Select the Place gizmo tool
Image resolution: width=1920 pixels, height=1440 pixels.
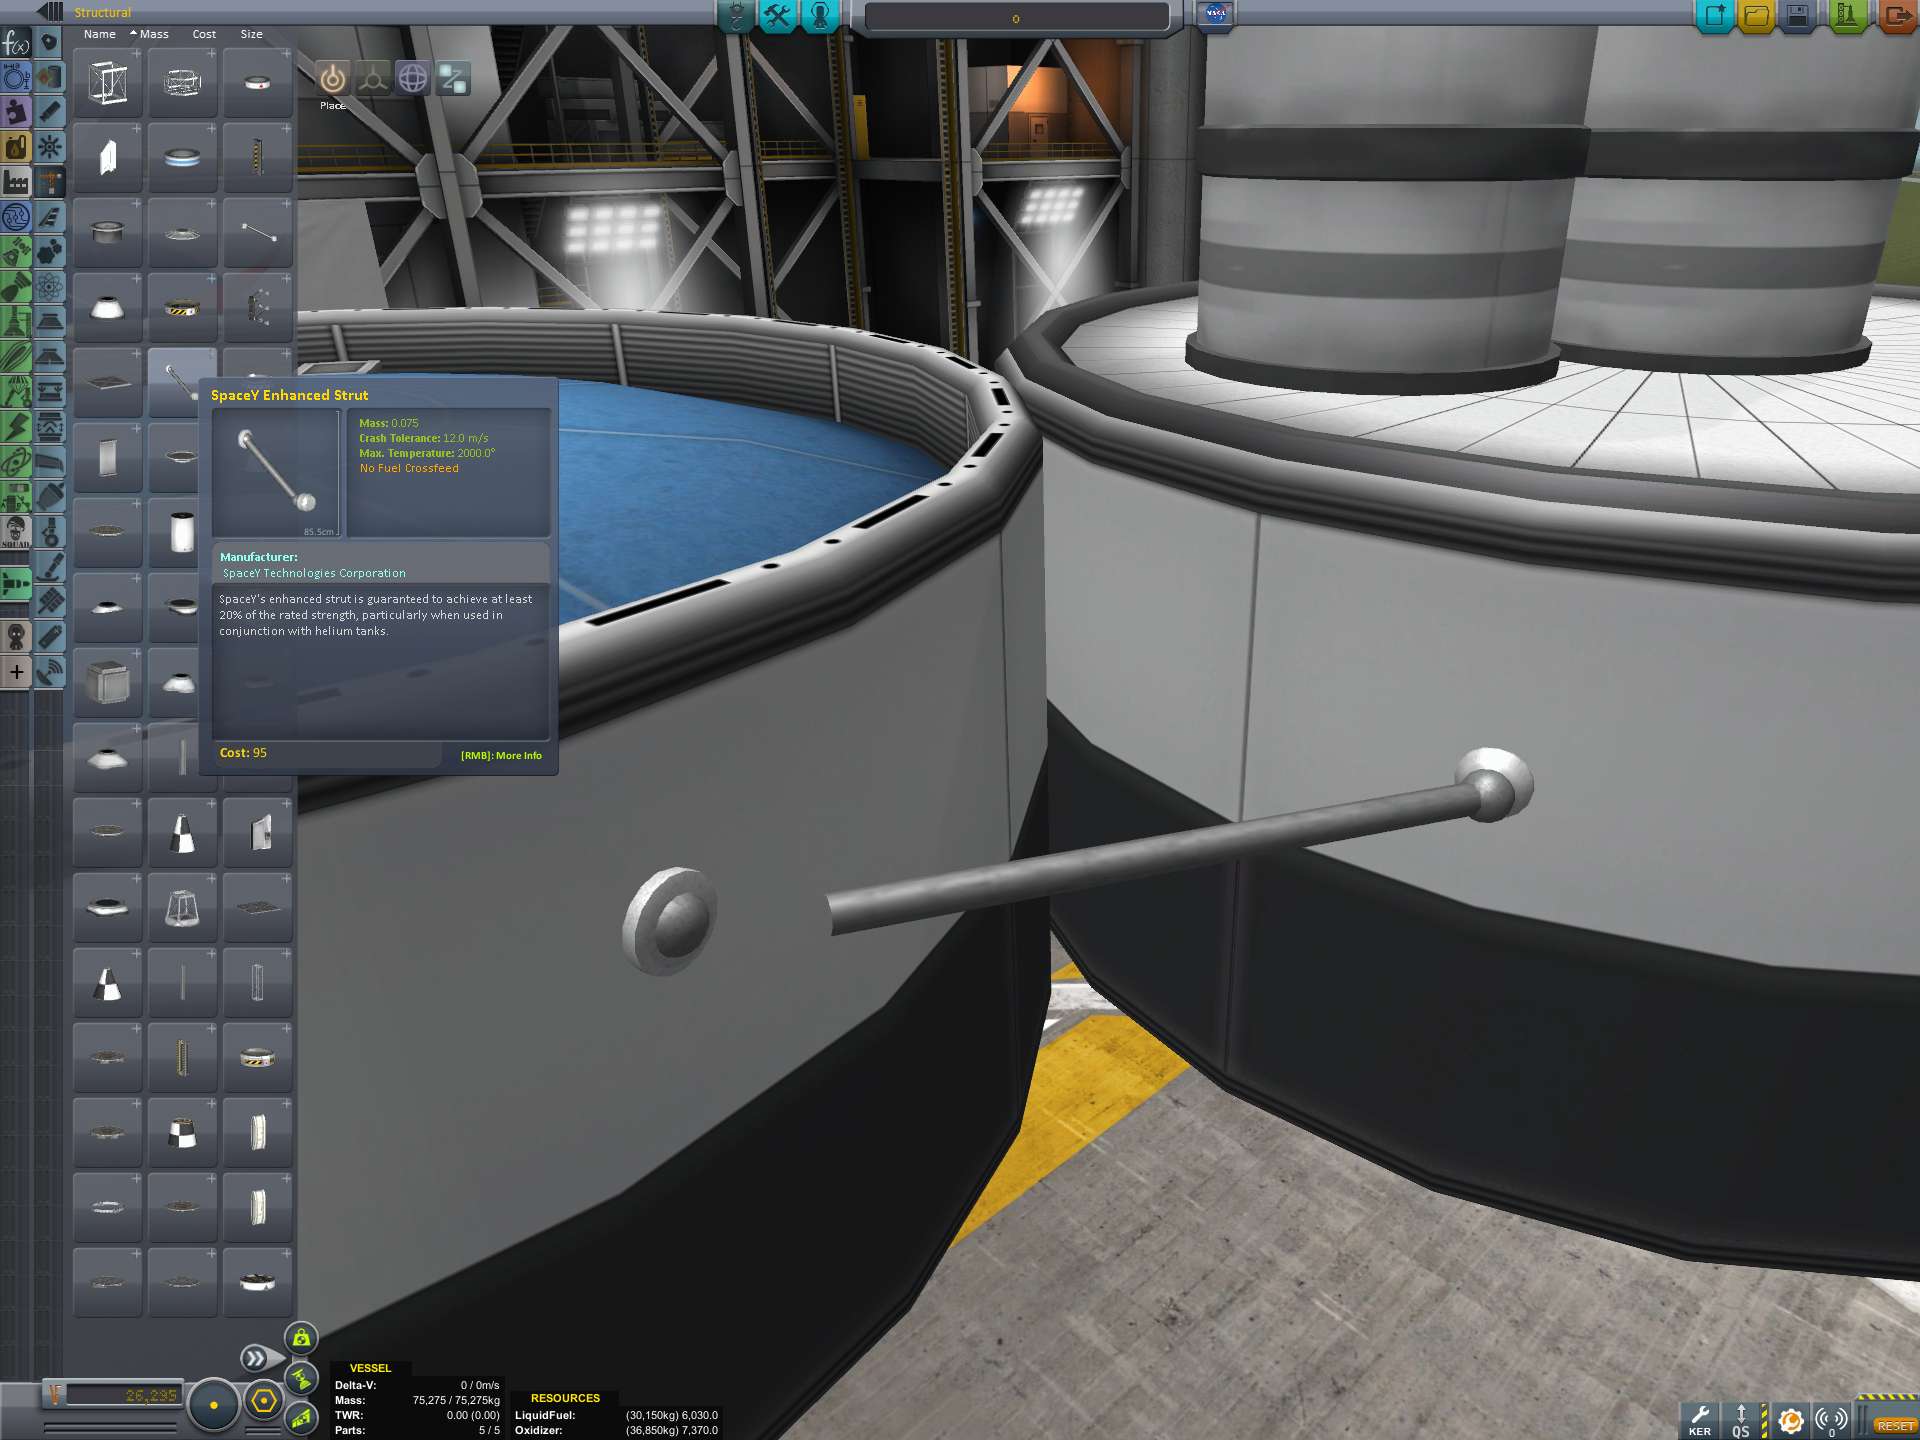click(333, 78)
